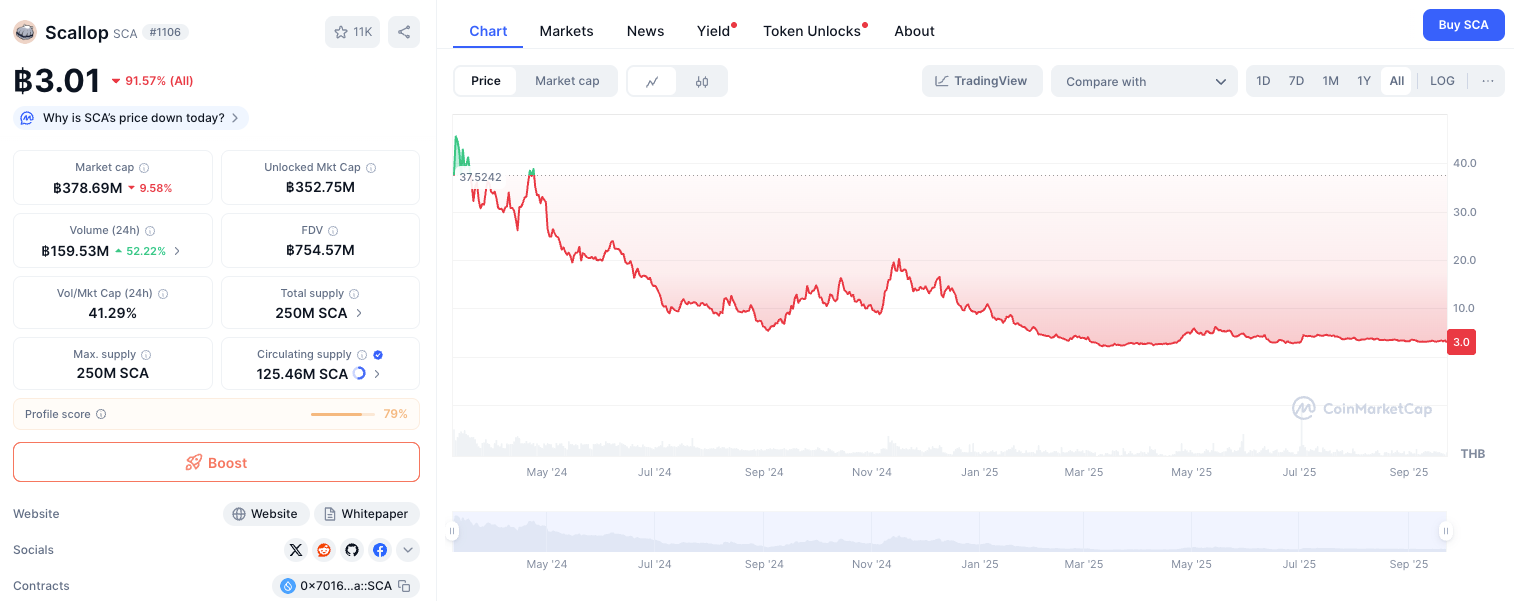Click the chain icon on the contract chip

[x=288, y=586]
